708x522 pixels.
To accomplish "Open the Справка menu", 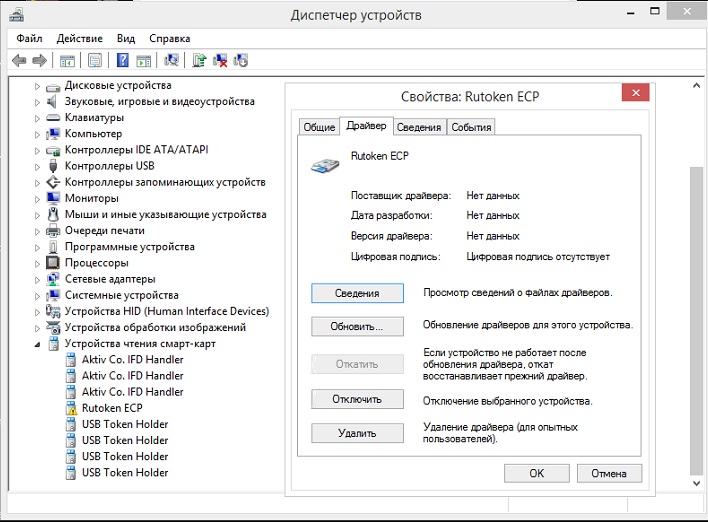I will [x=169, y=38].
